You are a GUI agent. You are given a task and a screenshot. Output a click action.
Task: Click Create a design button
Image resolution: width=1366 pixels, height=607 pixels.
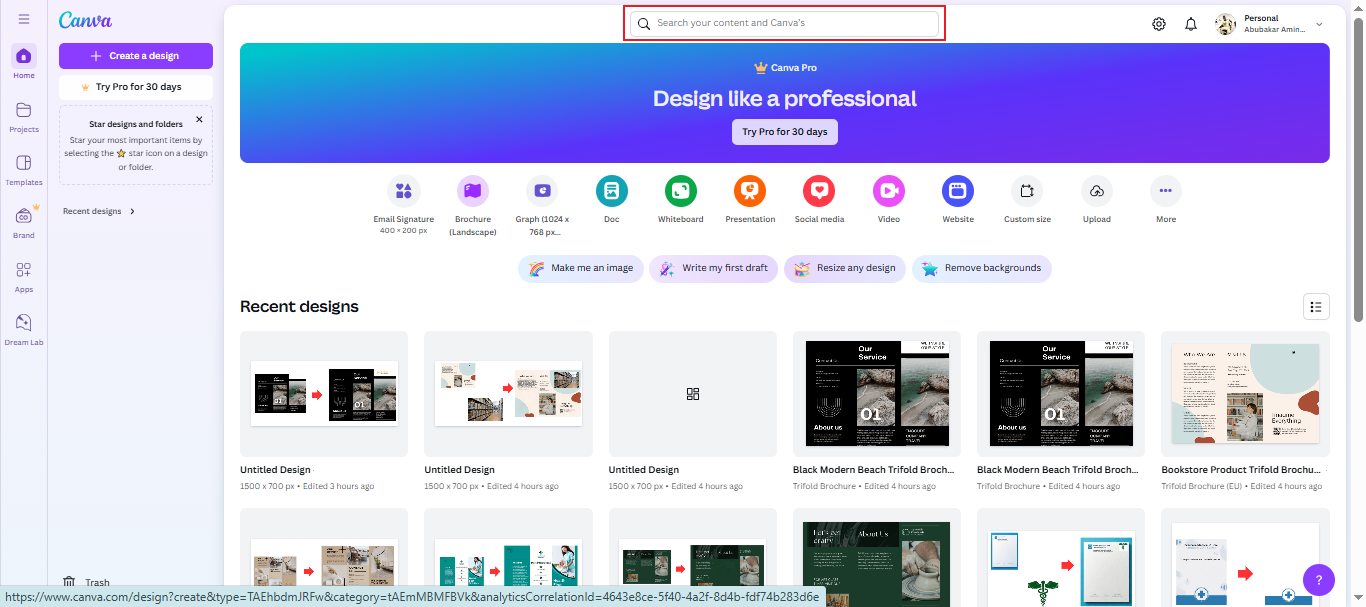tap(136, 56)
